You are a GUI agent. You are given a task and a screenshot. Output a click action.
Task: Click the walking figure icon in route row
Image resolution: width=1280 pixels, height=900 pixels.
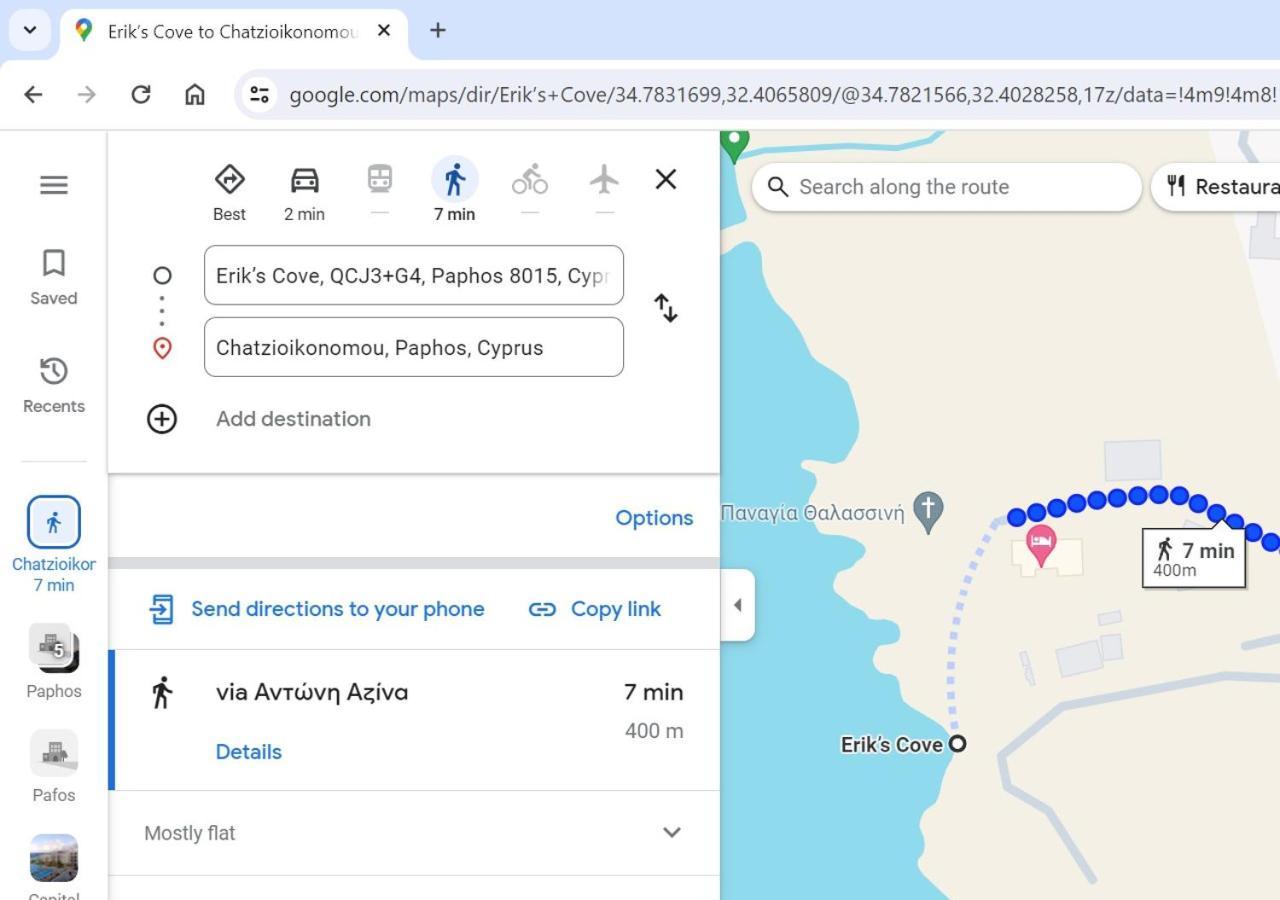(161, 692)
